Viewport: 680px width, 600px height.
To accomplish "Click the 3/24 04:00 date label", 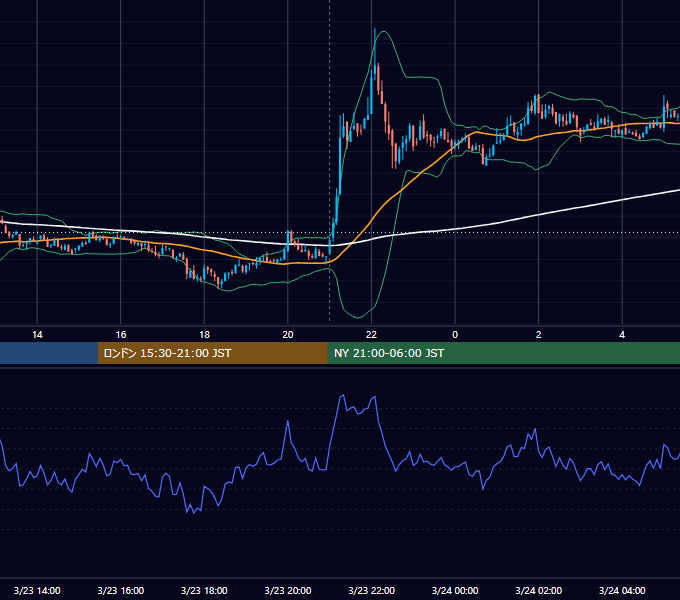I will pos(622,590).
